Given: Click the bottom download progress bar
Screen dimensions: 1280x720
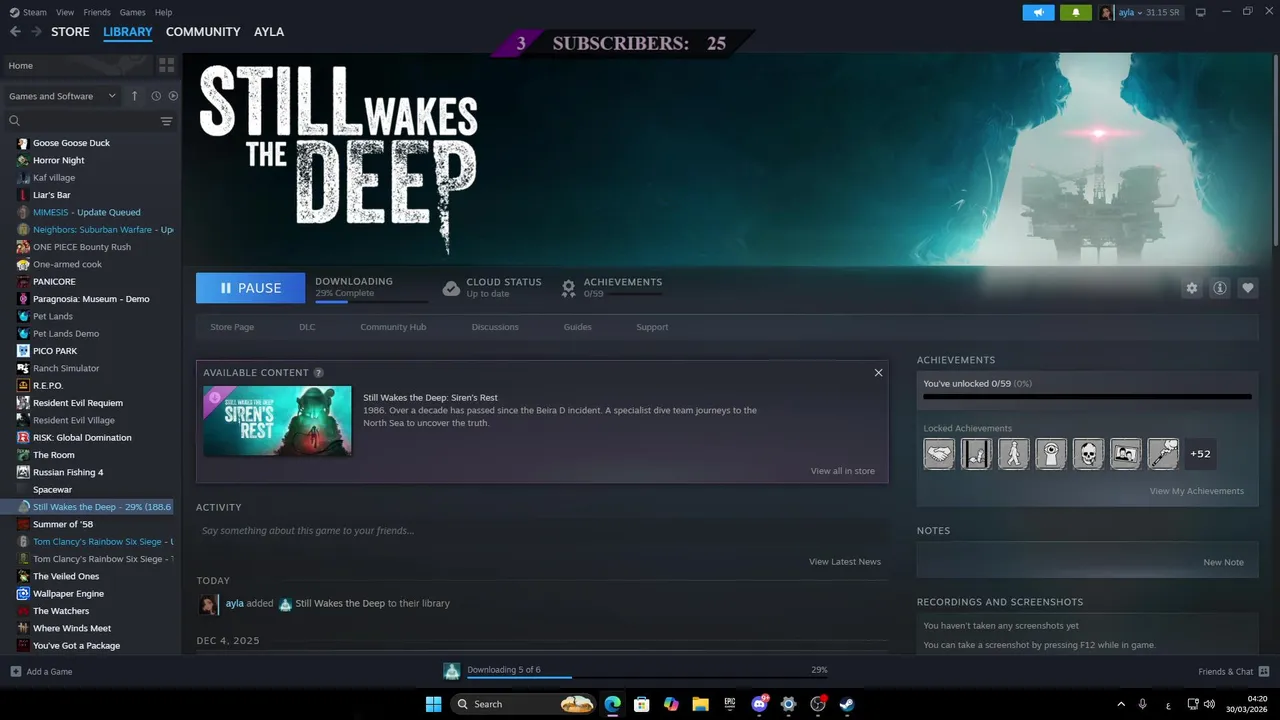Looking at the screenshot, I should tap(647, 678).
